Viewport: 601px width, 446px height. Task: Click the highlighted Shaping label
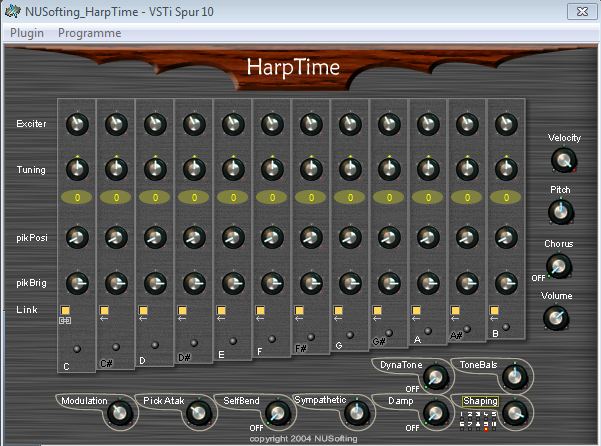click(480, 401)
